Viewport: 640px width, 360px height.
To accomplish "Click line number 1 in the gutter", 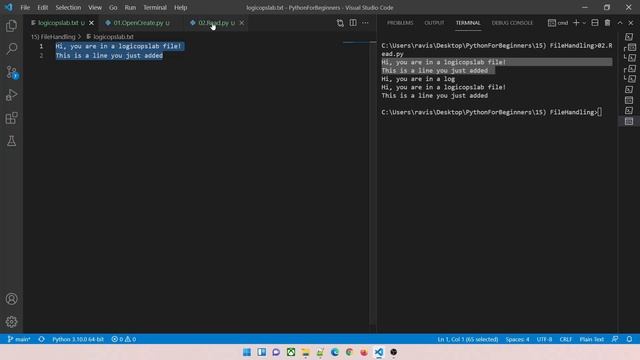I will click(x=41, y=46).
